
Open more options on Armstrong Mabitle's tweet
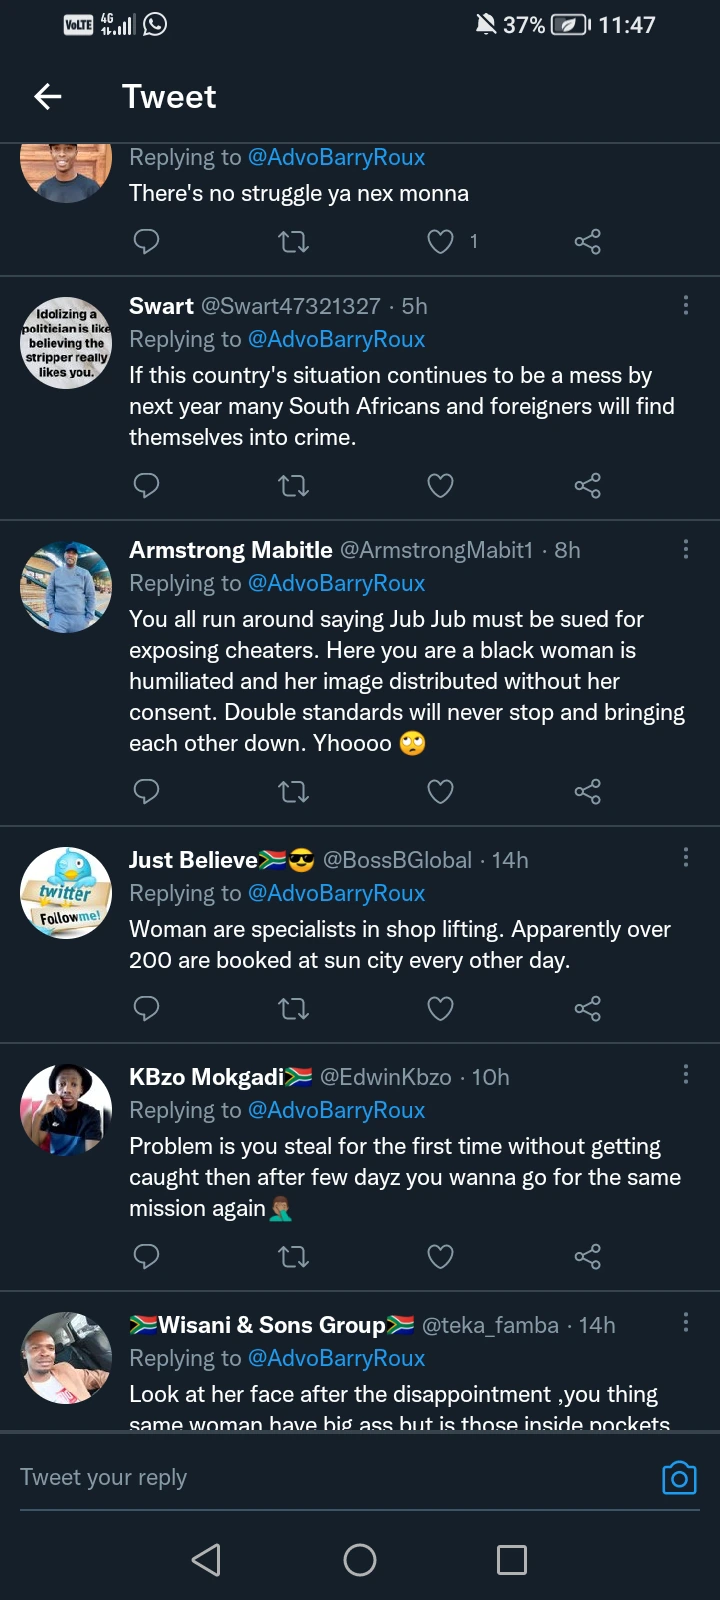point(685,549)
